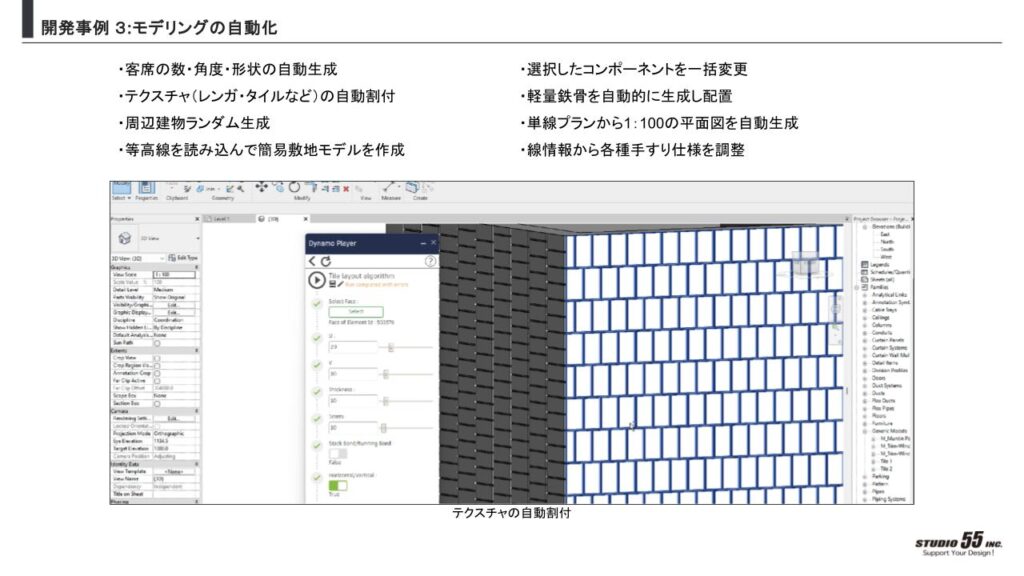
Task: Expand Generic Models in Project Browser
Action: (865, 431)
